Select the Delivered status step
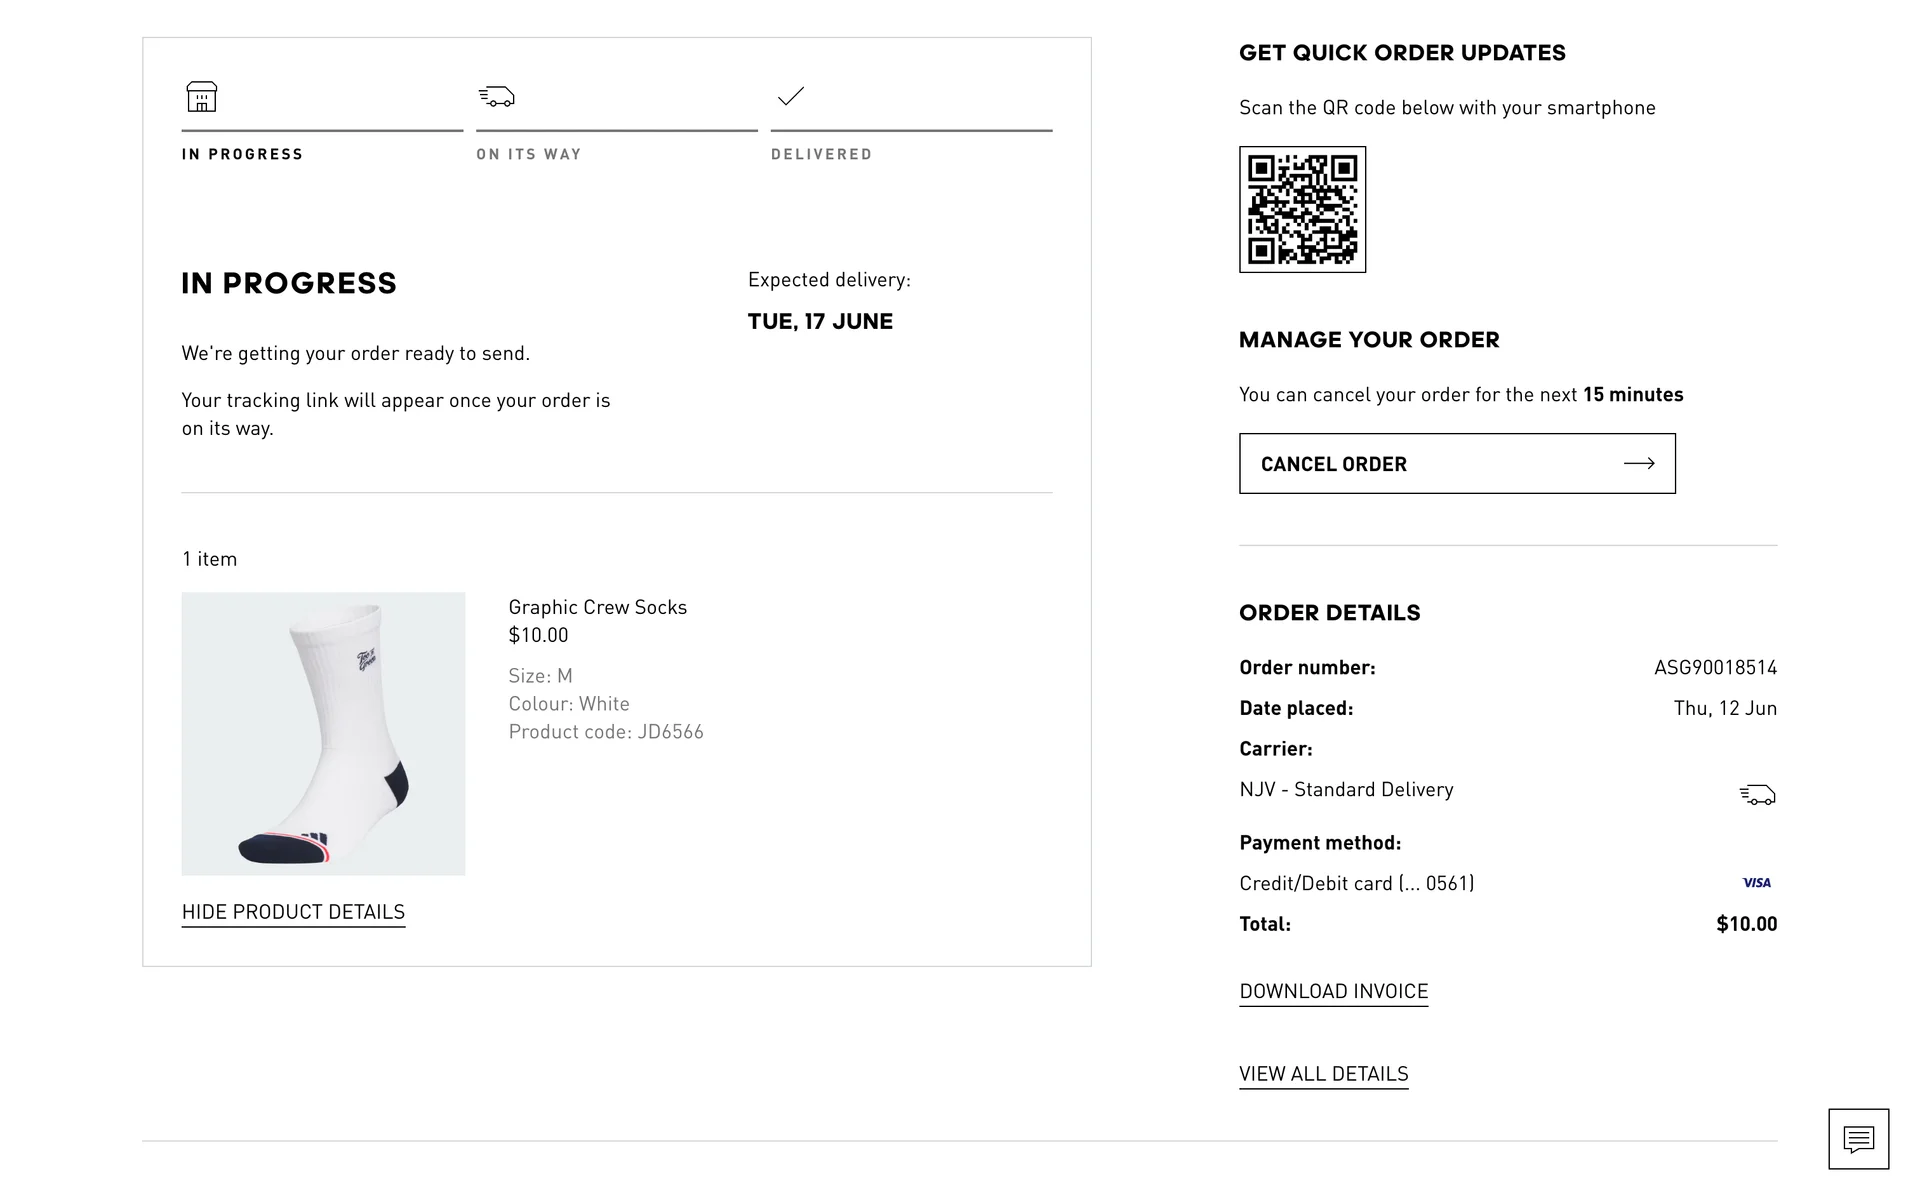Viewport: 1920px width, 1200px height. coord(821,154)
